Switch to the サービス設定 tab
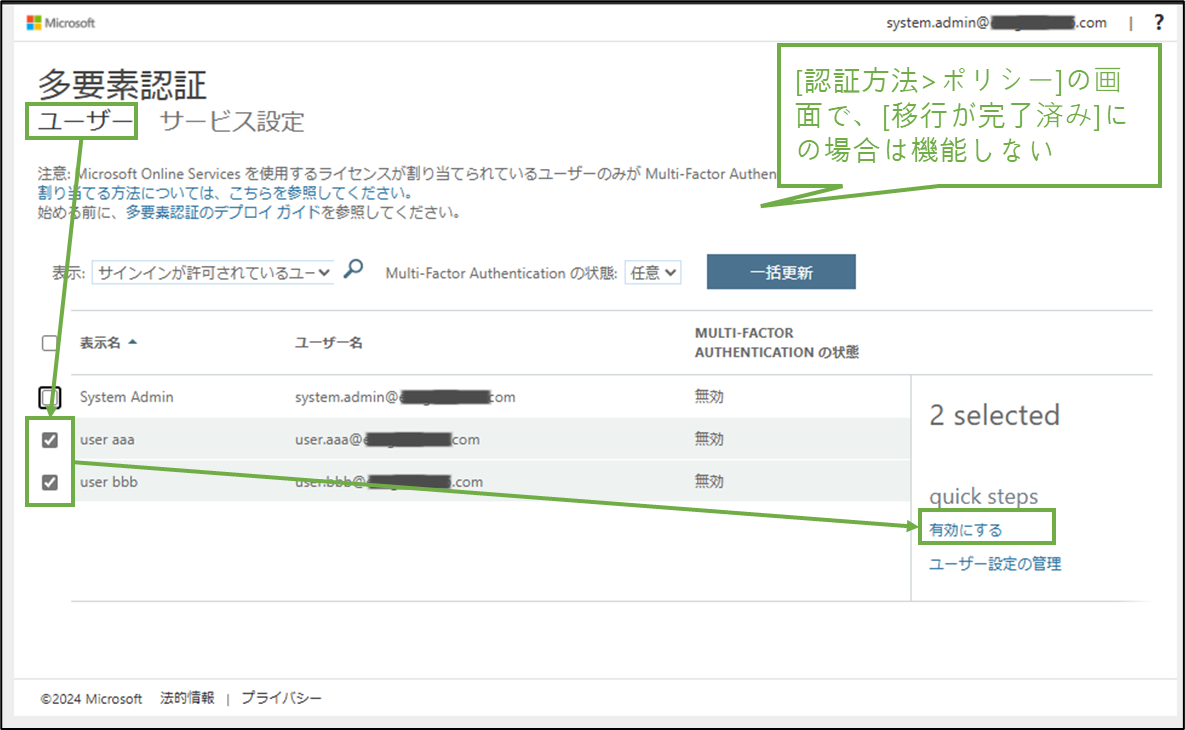This screenshot has width=1185, height=730. [x=232, y=121]
